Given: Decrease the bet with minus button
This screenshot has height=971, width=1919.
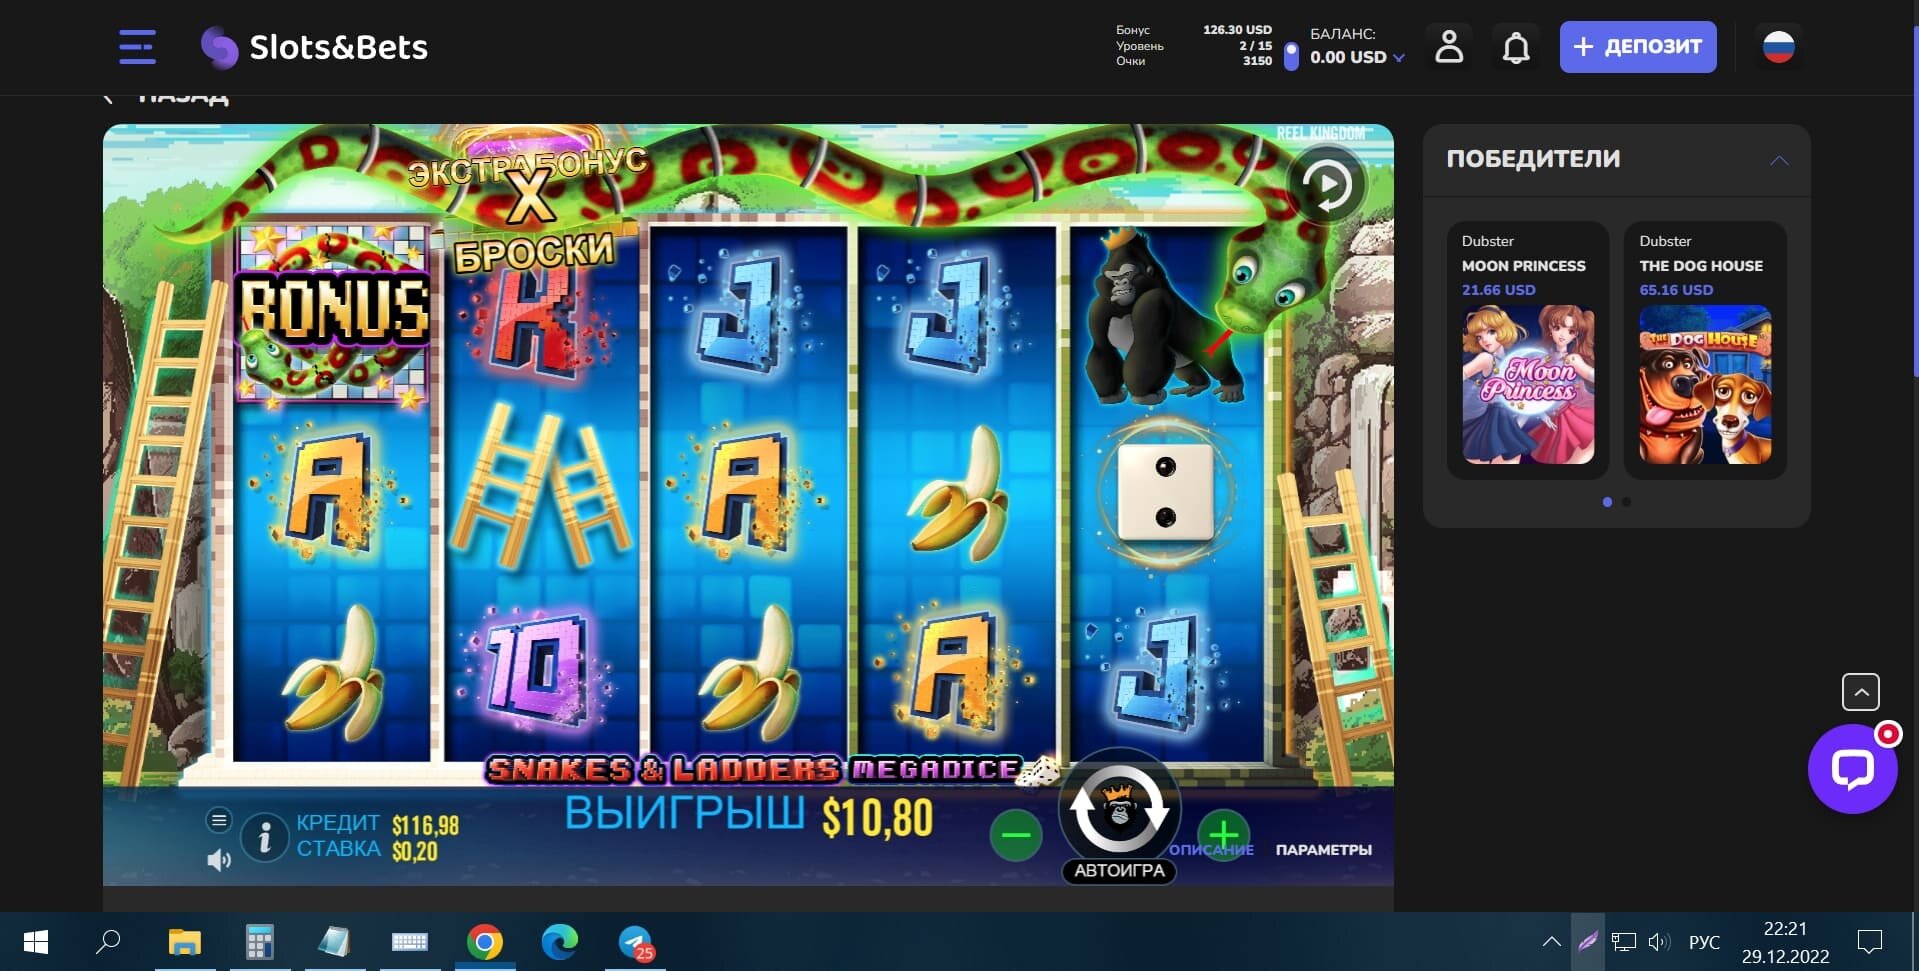Looking at the screenshot, I should pyautogui.click(x=1015, y=835).
